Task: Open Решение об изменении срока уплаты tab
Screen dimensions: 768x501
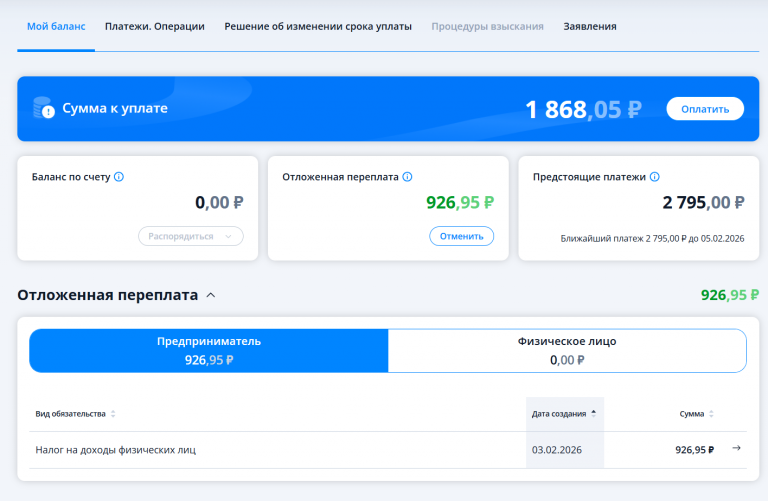Action: click(318, 26)
